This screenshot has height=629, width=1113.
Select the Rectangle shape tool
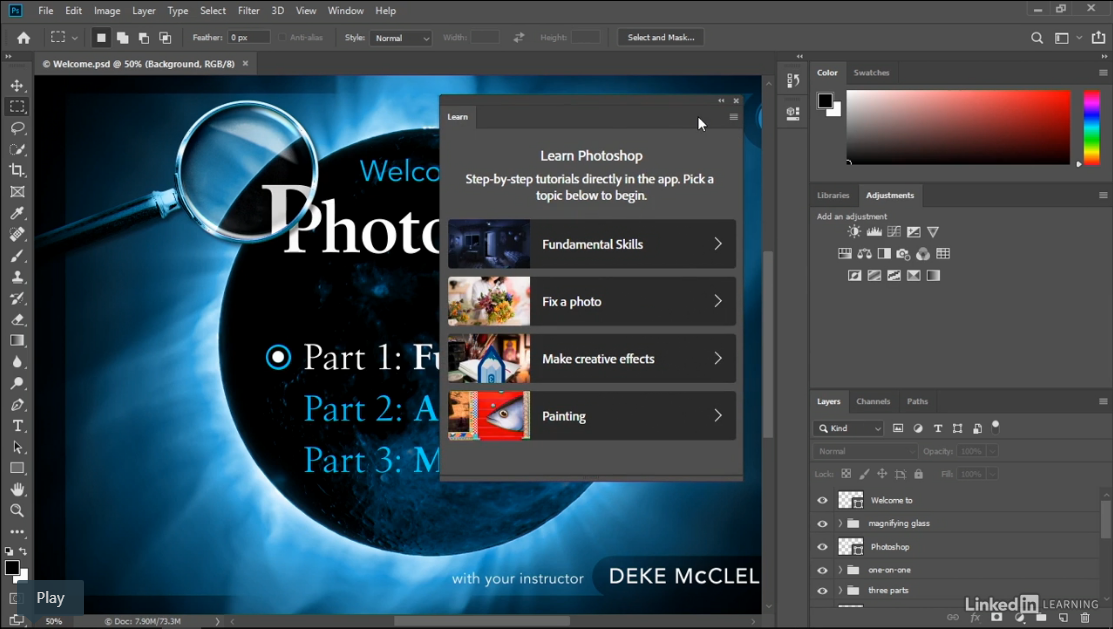17,468
